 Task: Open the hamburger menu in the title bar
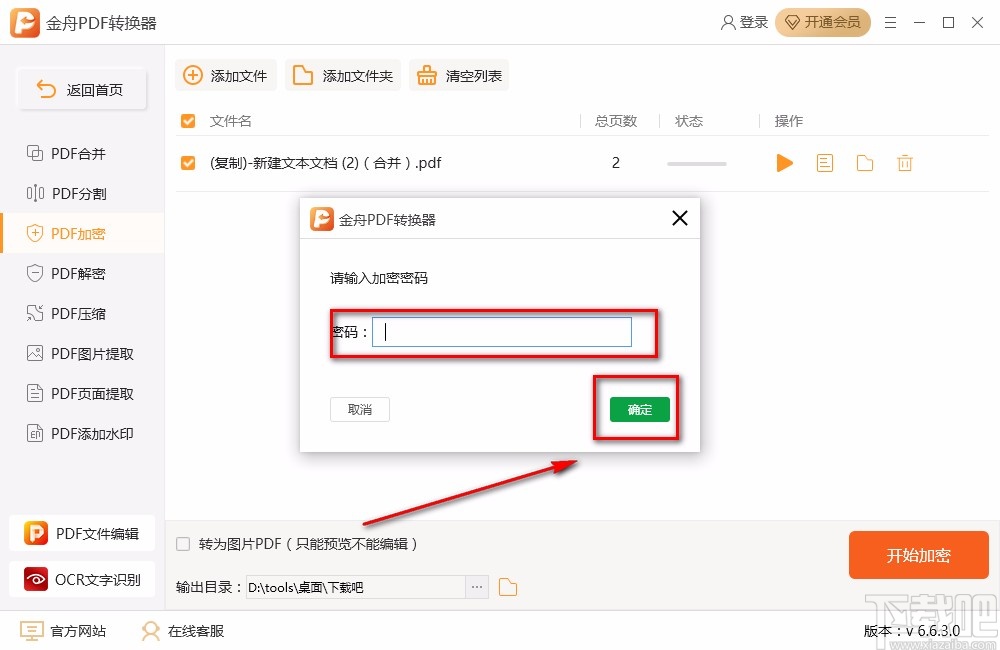click(891, 22)
